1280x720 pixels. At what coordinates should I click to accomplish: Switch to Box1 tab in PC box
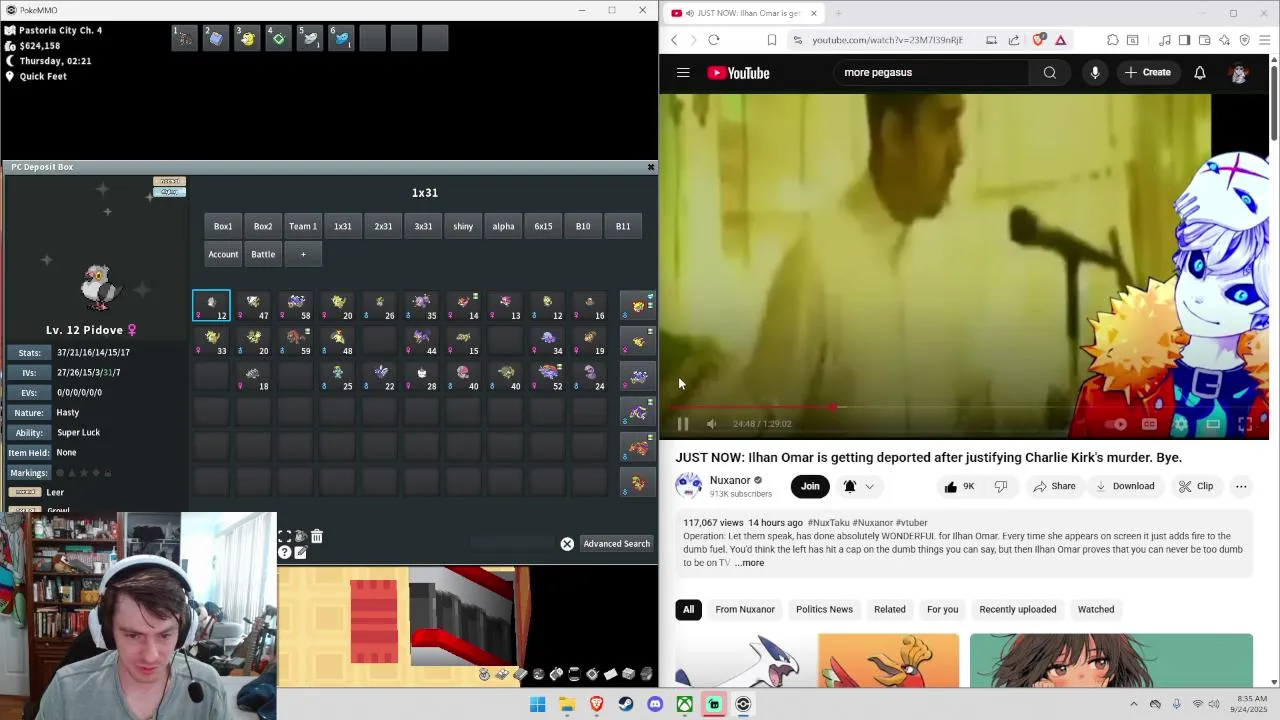click(223, 226)
